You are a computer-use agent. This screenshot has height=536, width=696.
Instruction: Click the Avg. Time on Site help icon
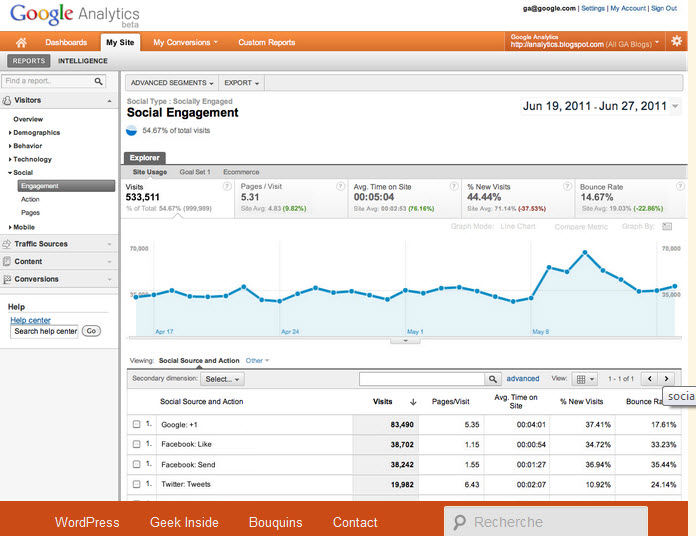[x=454, y=186]
